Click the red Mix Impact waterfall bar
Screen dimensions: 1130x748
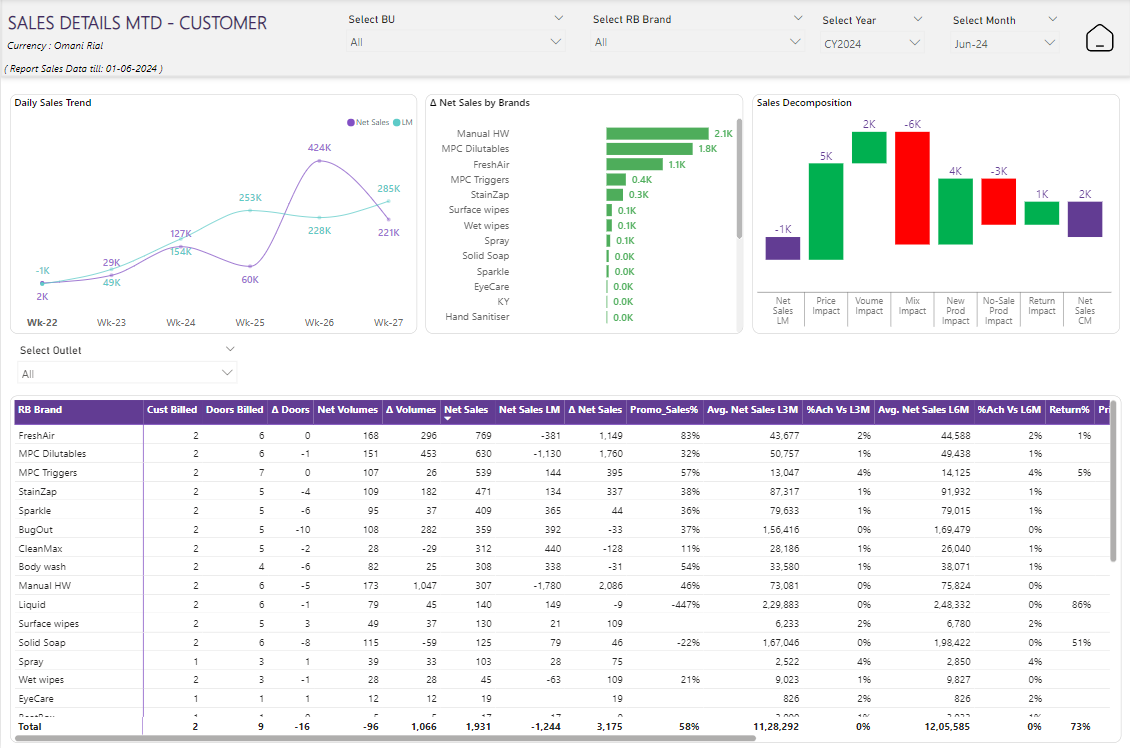pyautogui.click(x=912, y=188)
